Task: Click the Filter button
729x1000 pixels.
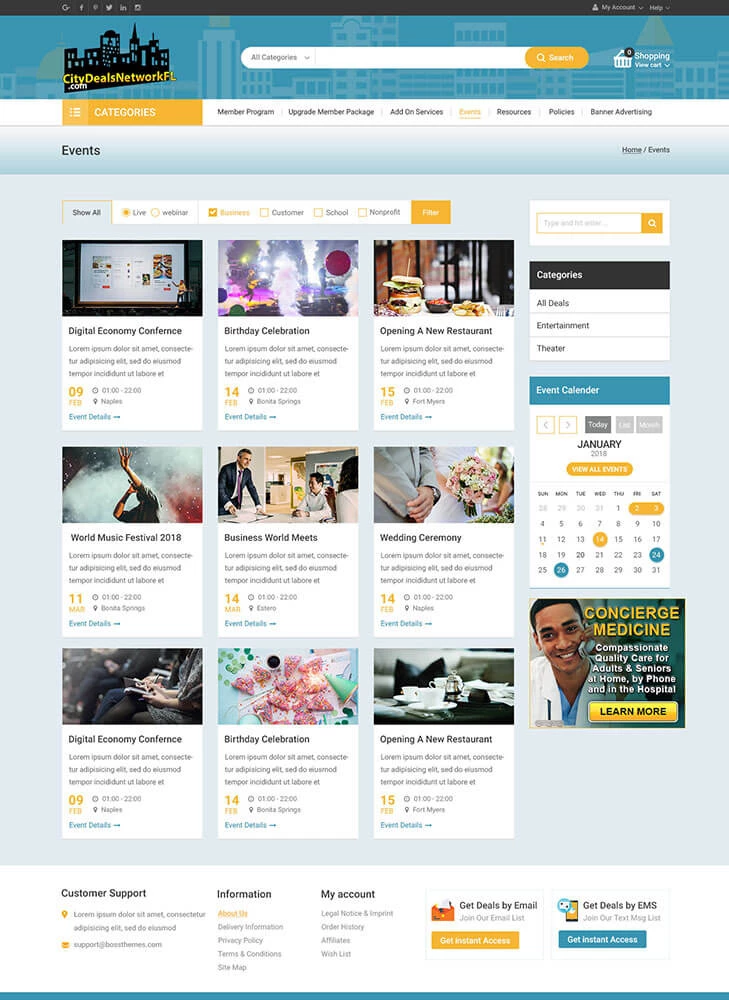Action: [x=431, y=212]
